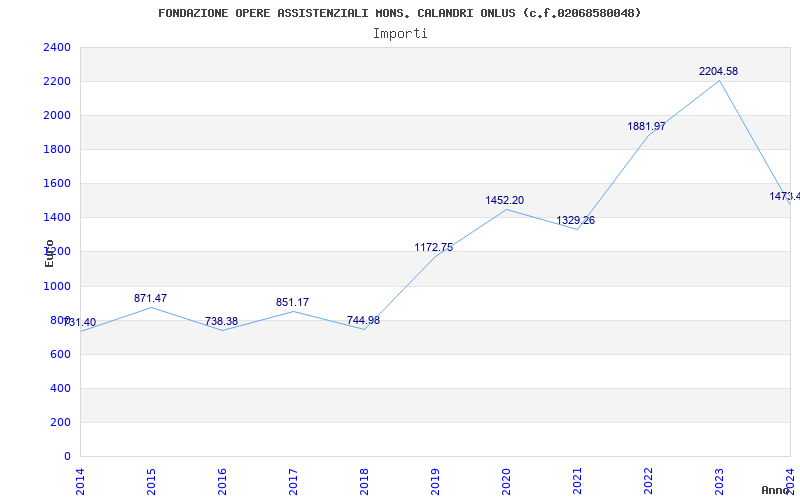The image size is (800, 500).
Task: Select the 744.98 data label
Action: tap(363, 320)
